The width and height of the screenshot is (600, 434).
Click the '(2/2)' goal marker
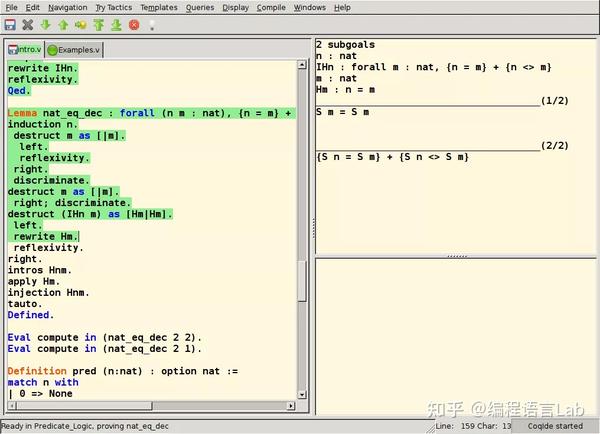click(x=554, y=146)
